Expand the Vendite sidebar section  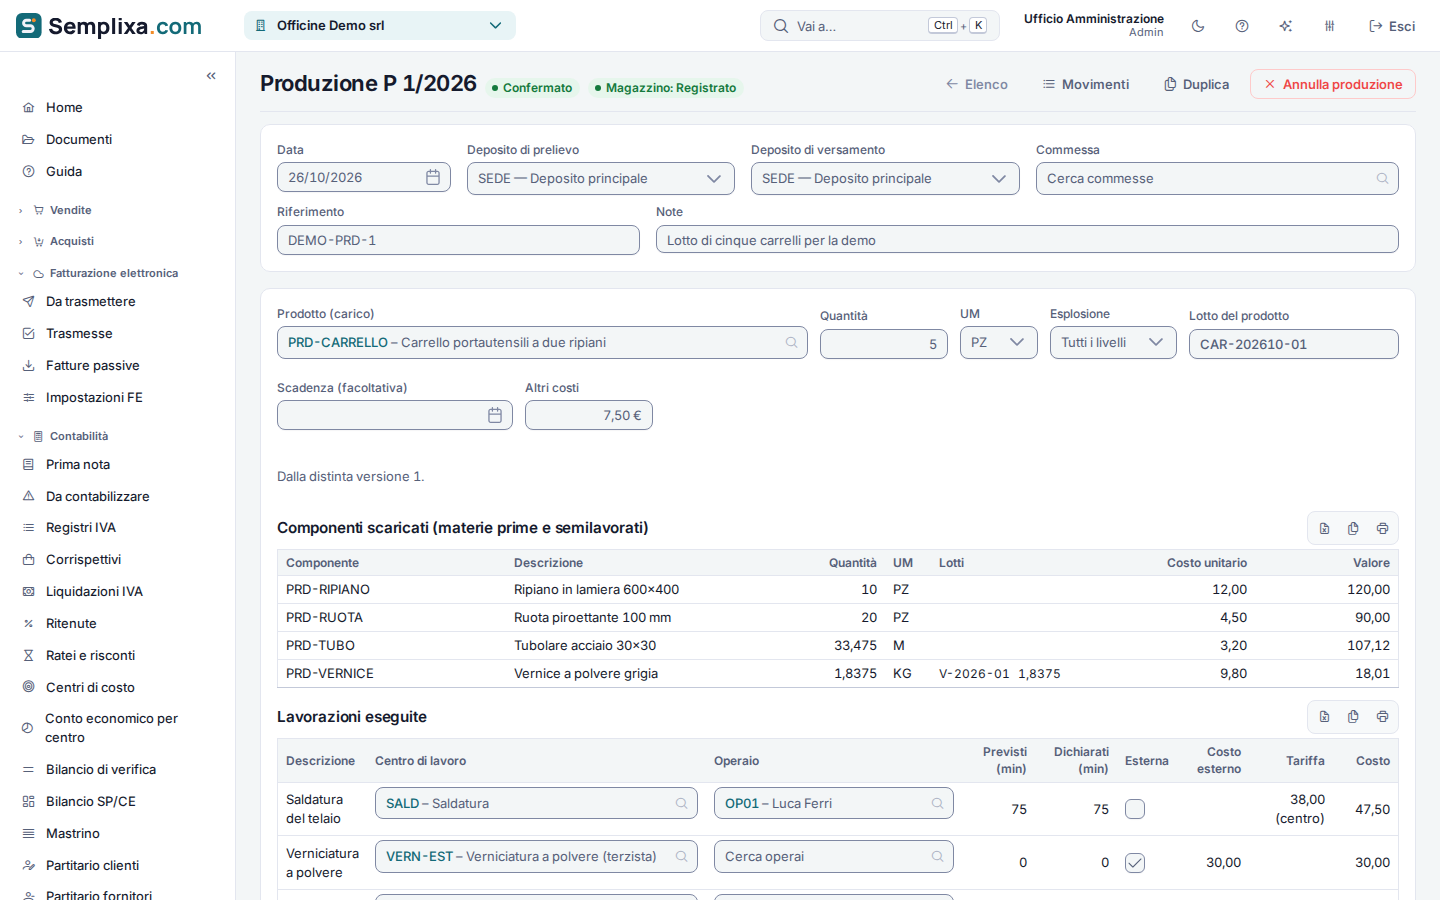(x=70, y=210)
